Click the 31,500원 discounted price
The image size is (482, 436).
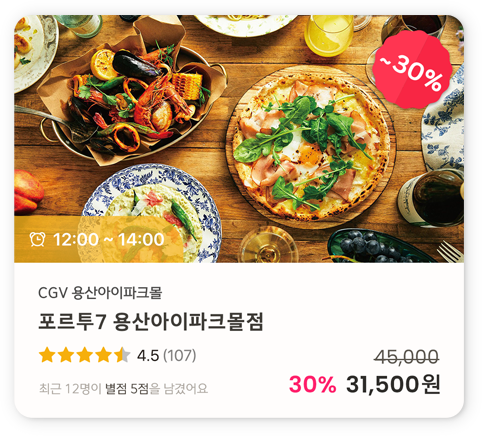393,384
